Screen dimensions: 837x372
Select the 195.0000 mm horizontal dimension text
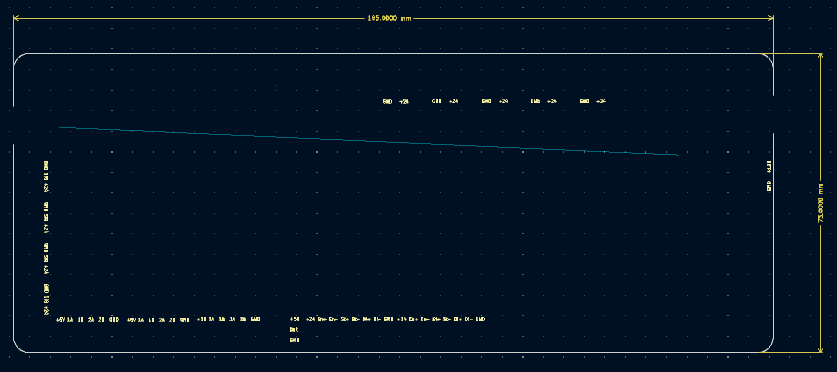[x=389, y=18]
